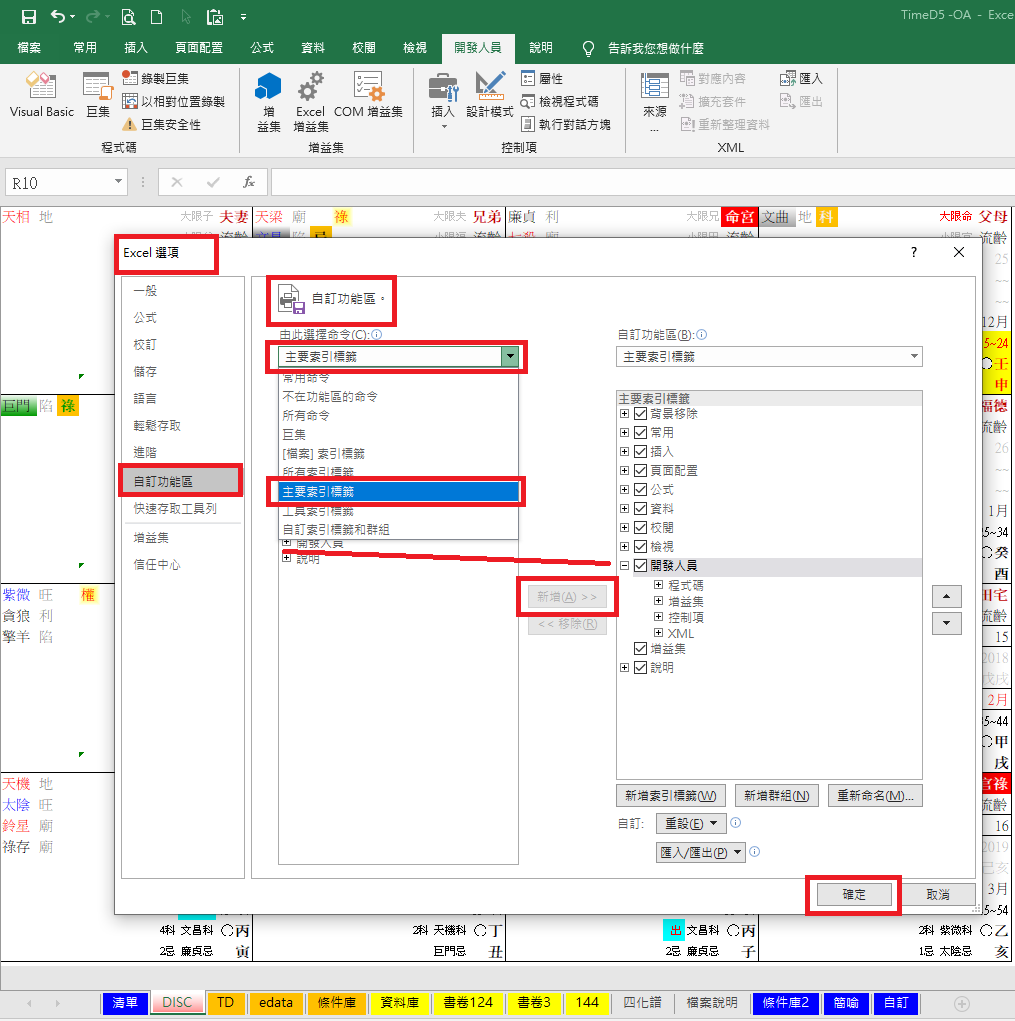Open the 匯入/匯出 dropdown
The height and width of the screenshot is (1021, 1015).
[700, 852]
